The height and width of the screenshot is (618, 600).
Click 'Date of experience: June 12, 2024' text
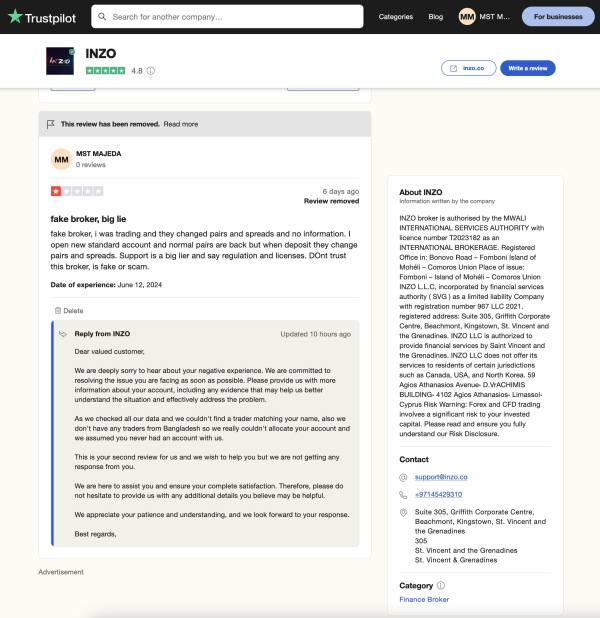(x=106, y=285)
